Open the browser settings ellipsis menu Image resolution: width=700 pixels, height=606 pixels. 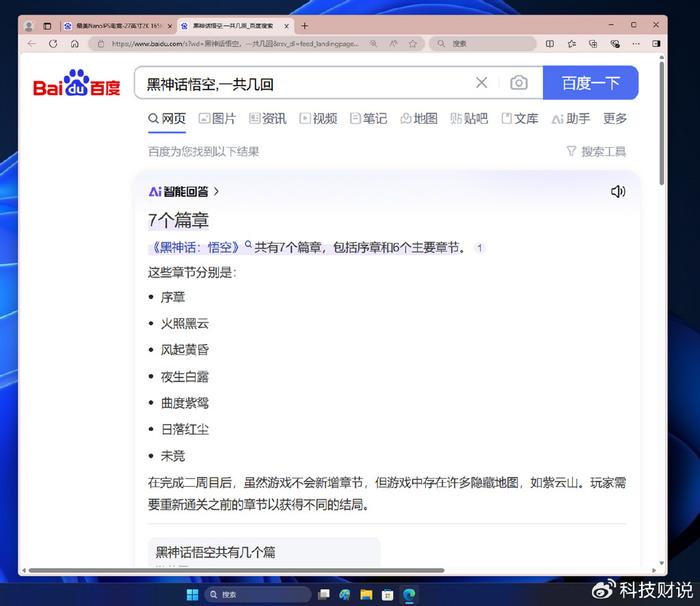point(636,43)
